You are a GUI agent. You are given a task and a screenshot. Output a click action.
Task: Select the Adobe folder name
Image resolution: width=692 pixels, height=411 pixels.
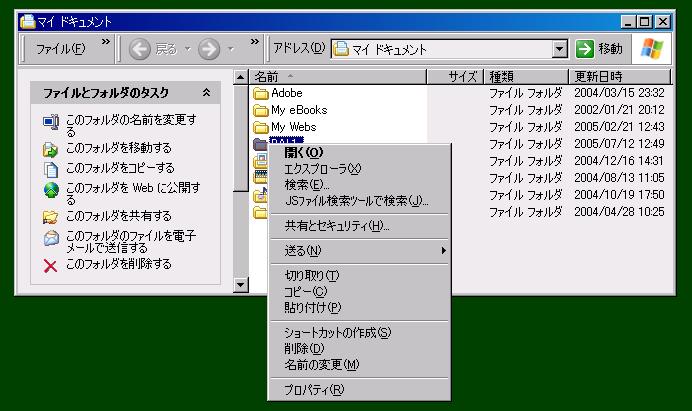pyautogui.click(x=287, y=93)
